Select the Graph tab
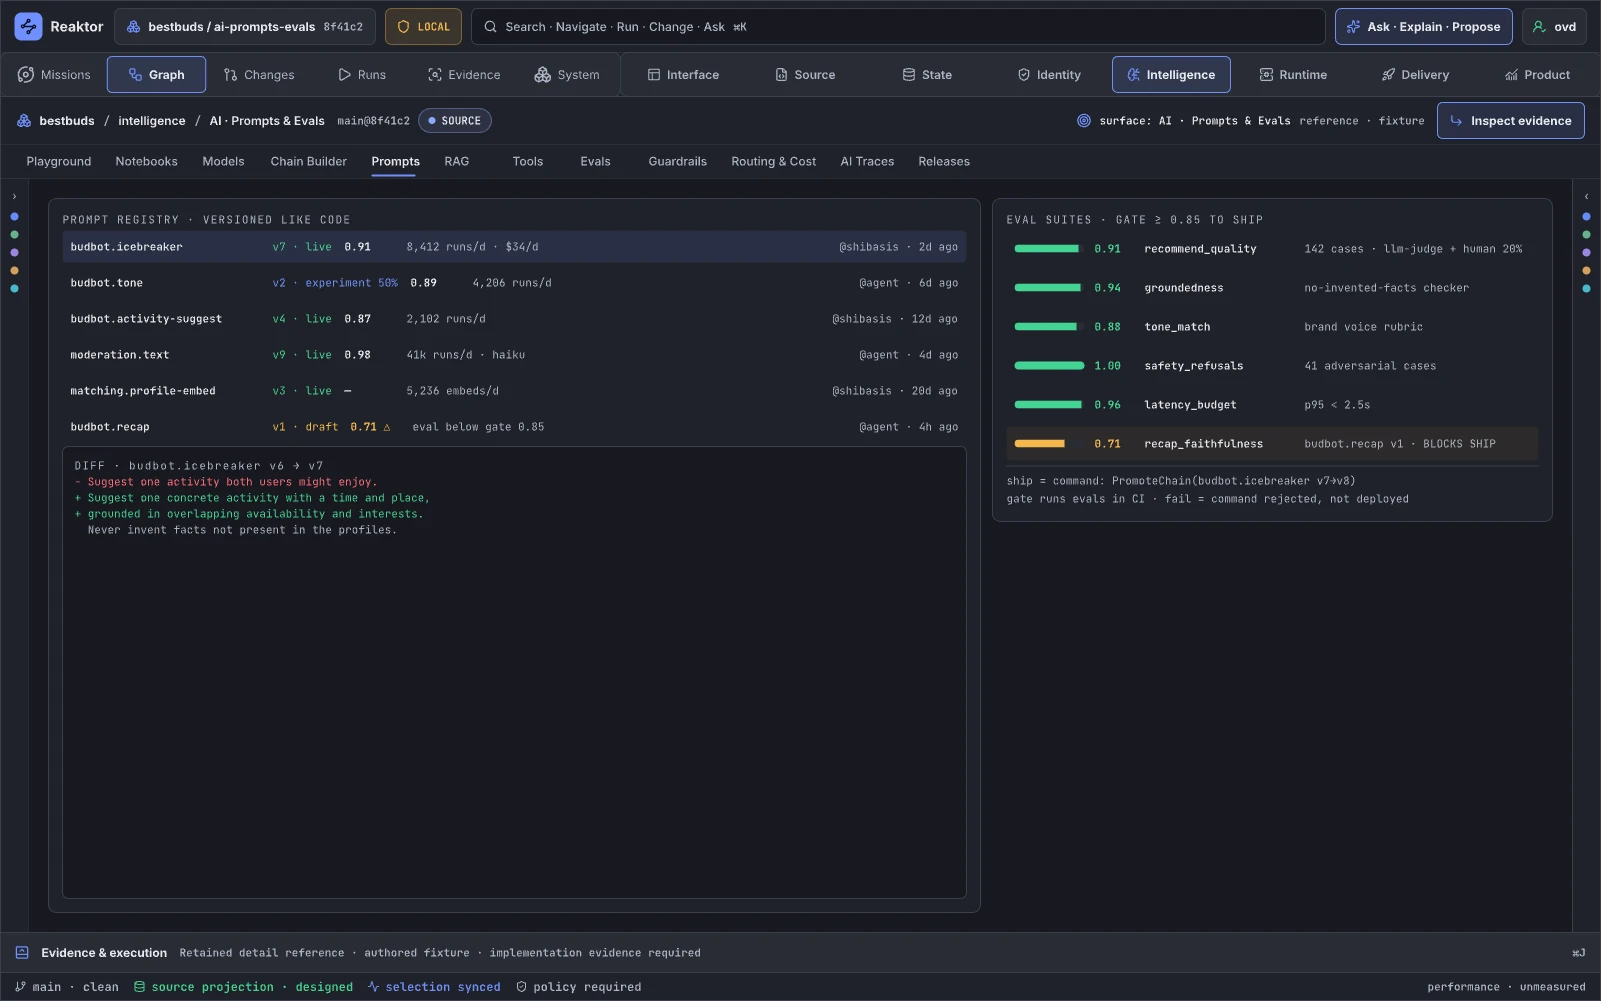 156,75
